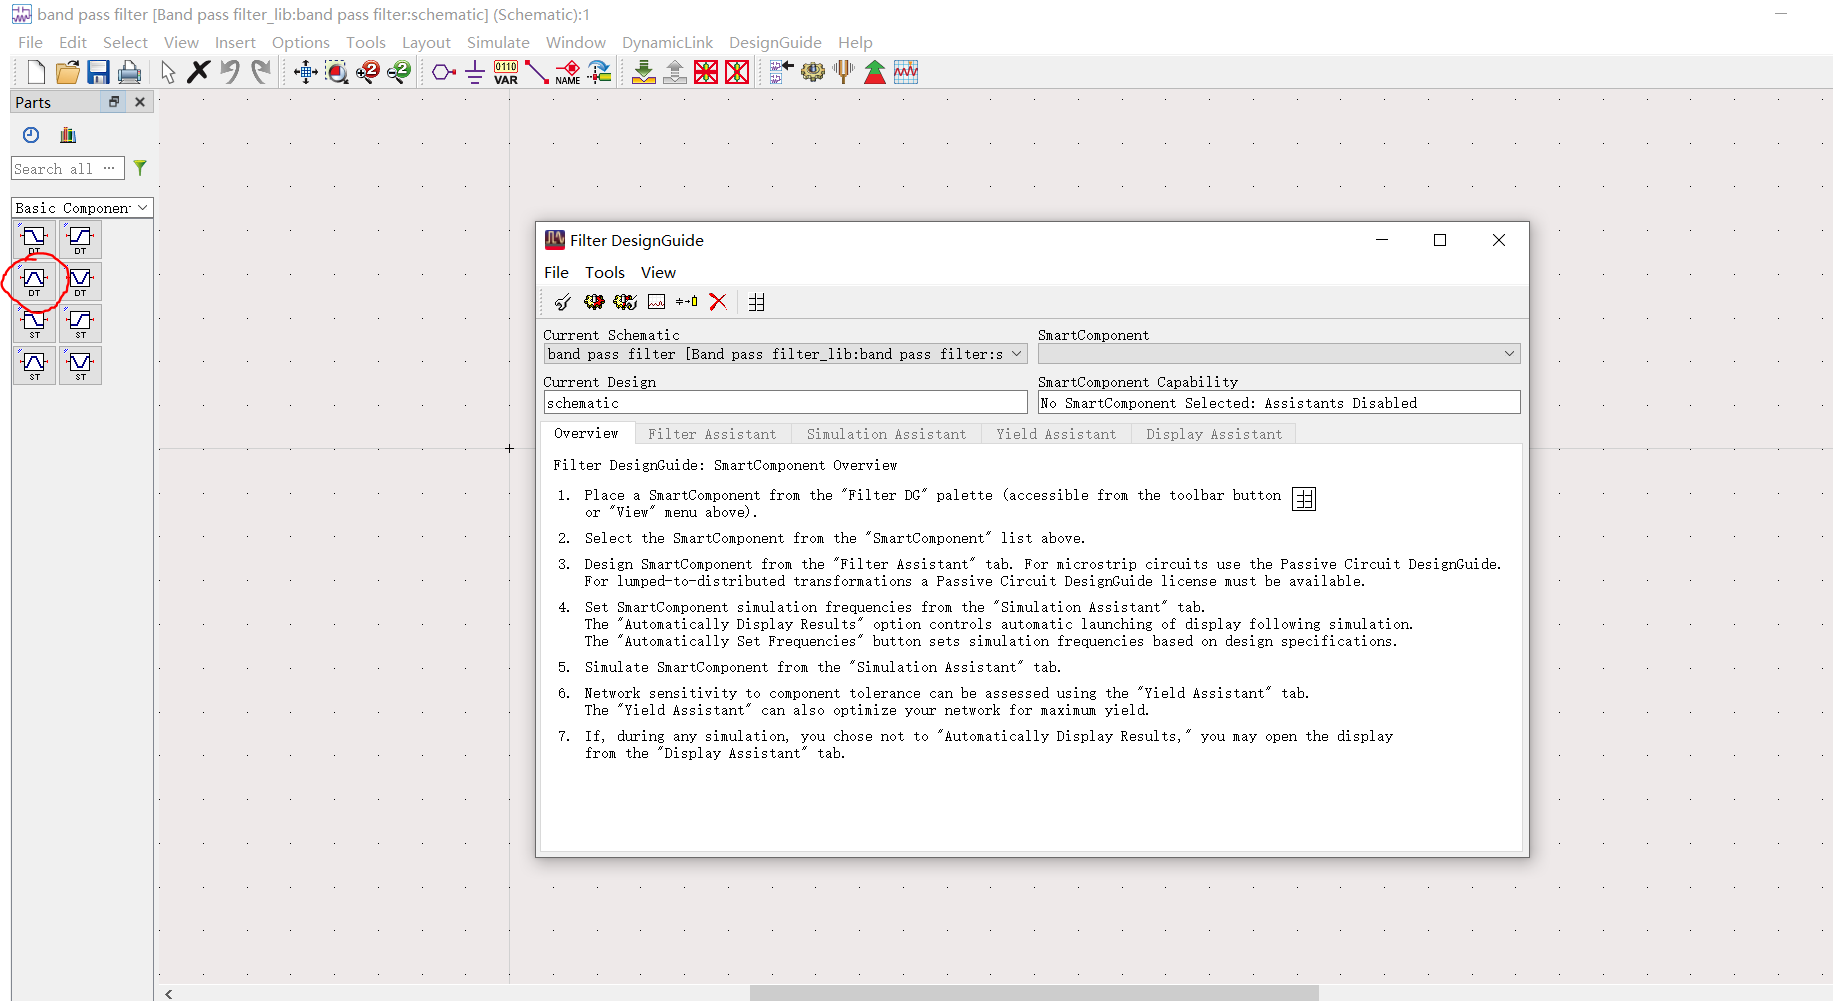1833x1001 pixels.
Task: Zoom out by two icon
Action: [x=399, y=72]
